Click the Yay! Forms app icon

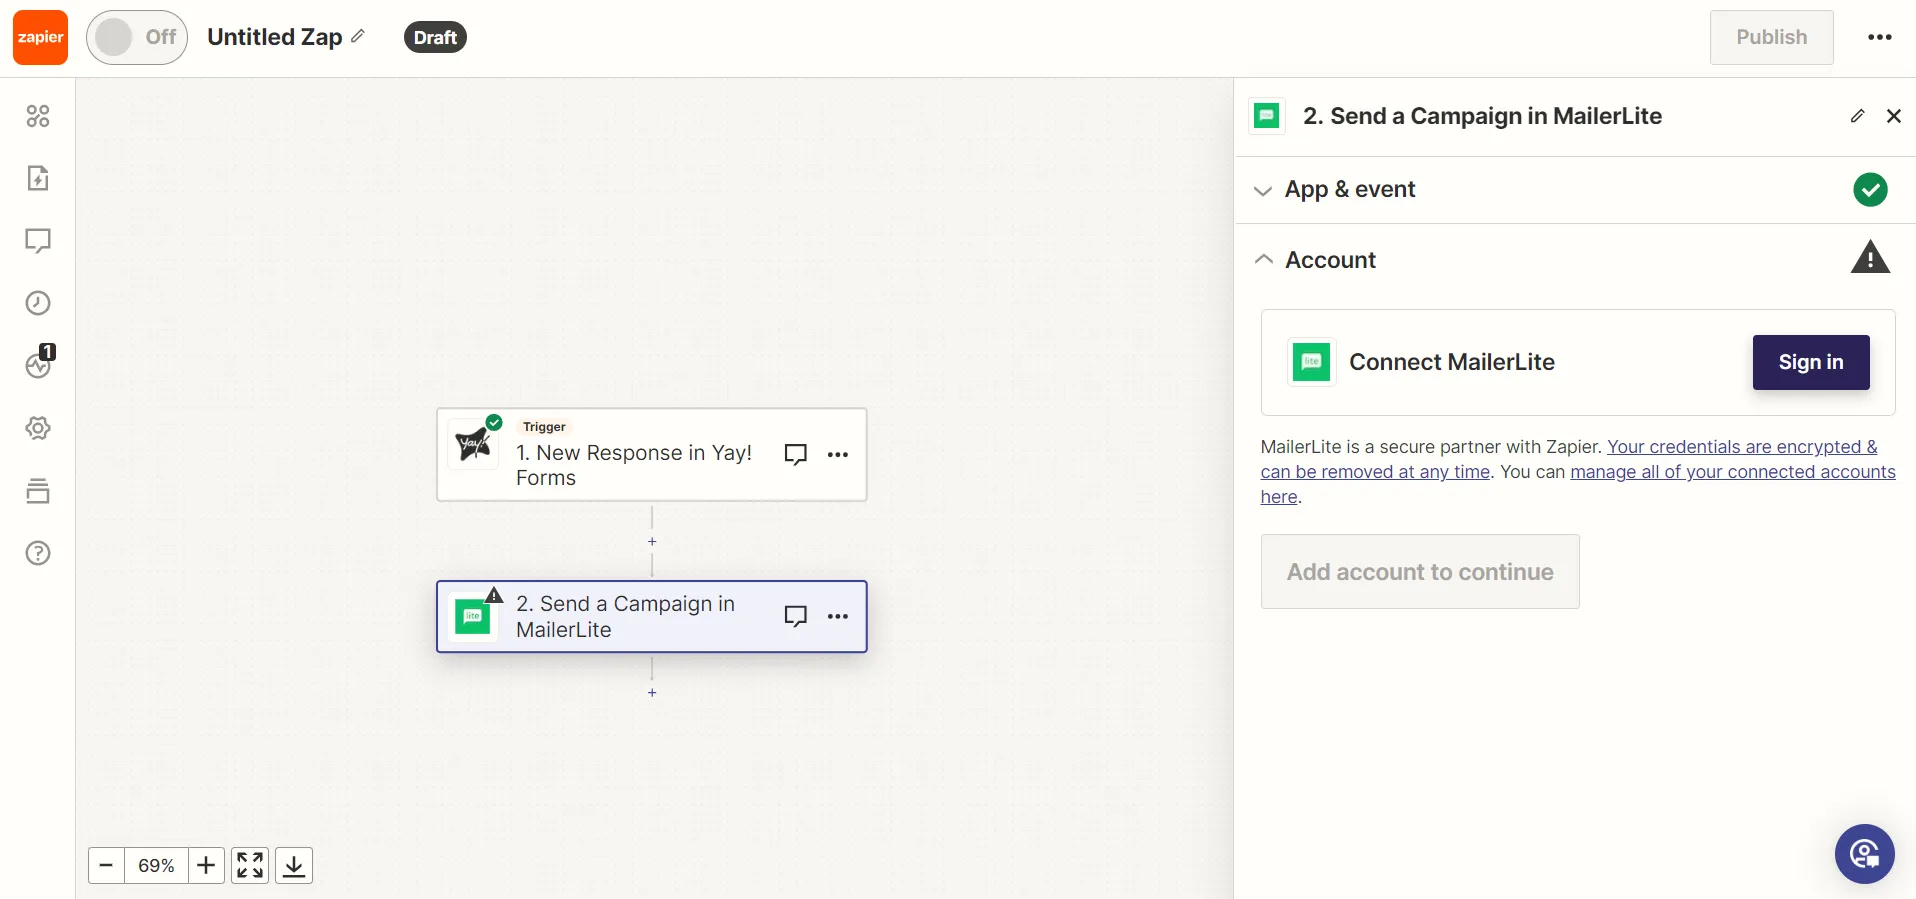click(x=473, y=443)
